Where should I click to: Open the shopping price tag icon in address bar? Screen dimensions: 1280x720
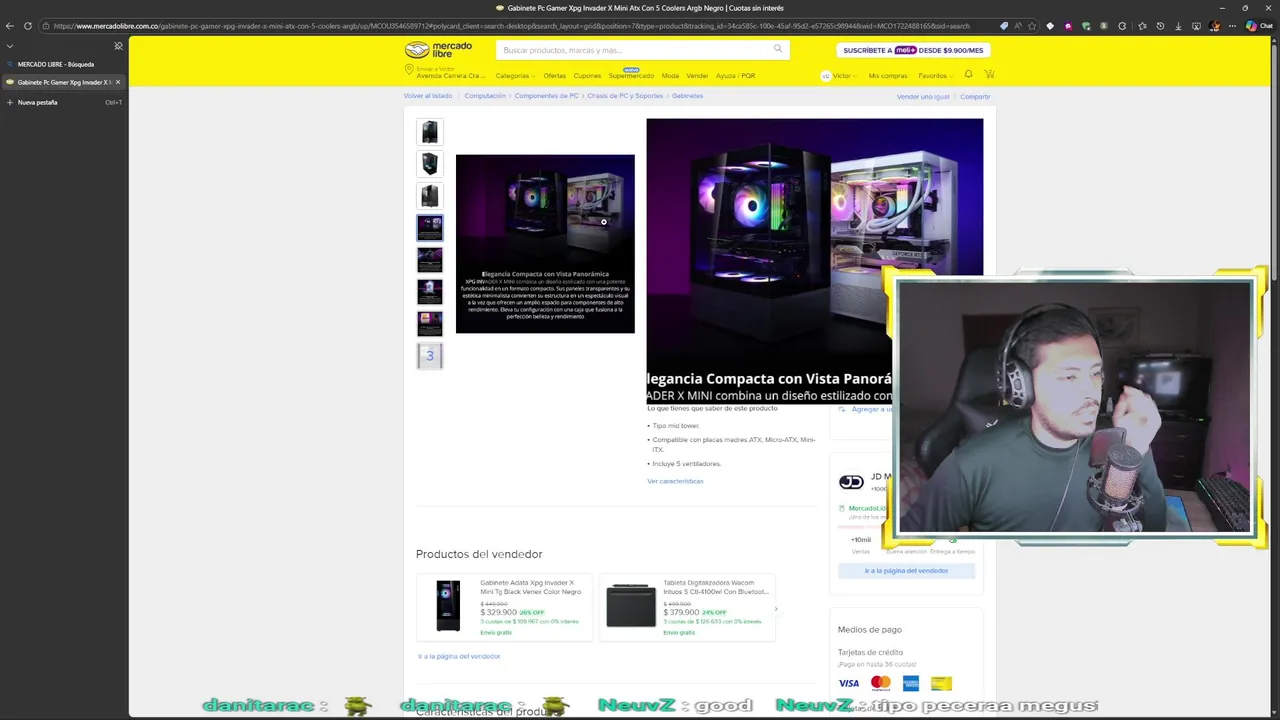pyautogui.click(x=1003, y=26)
